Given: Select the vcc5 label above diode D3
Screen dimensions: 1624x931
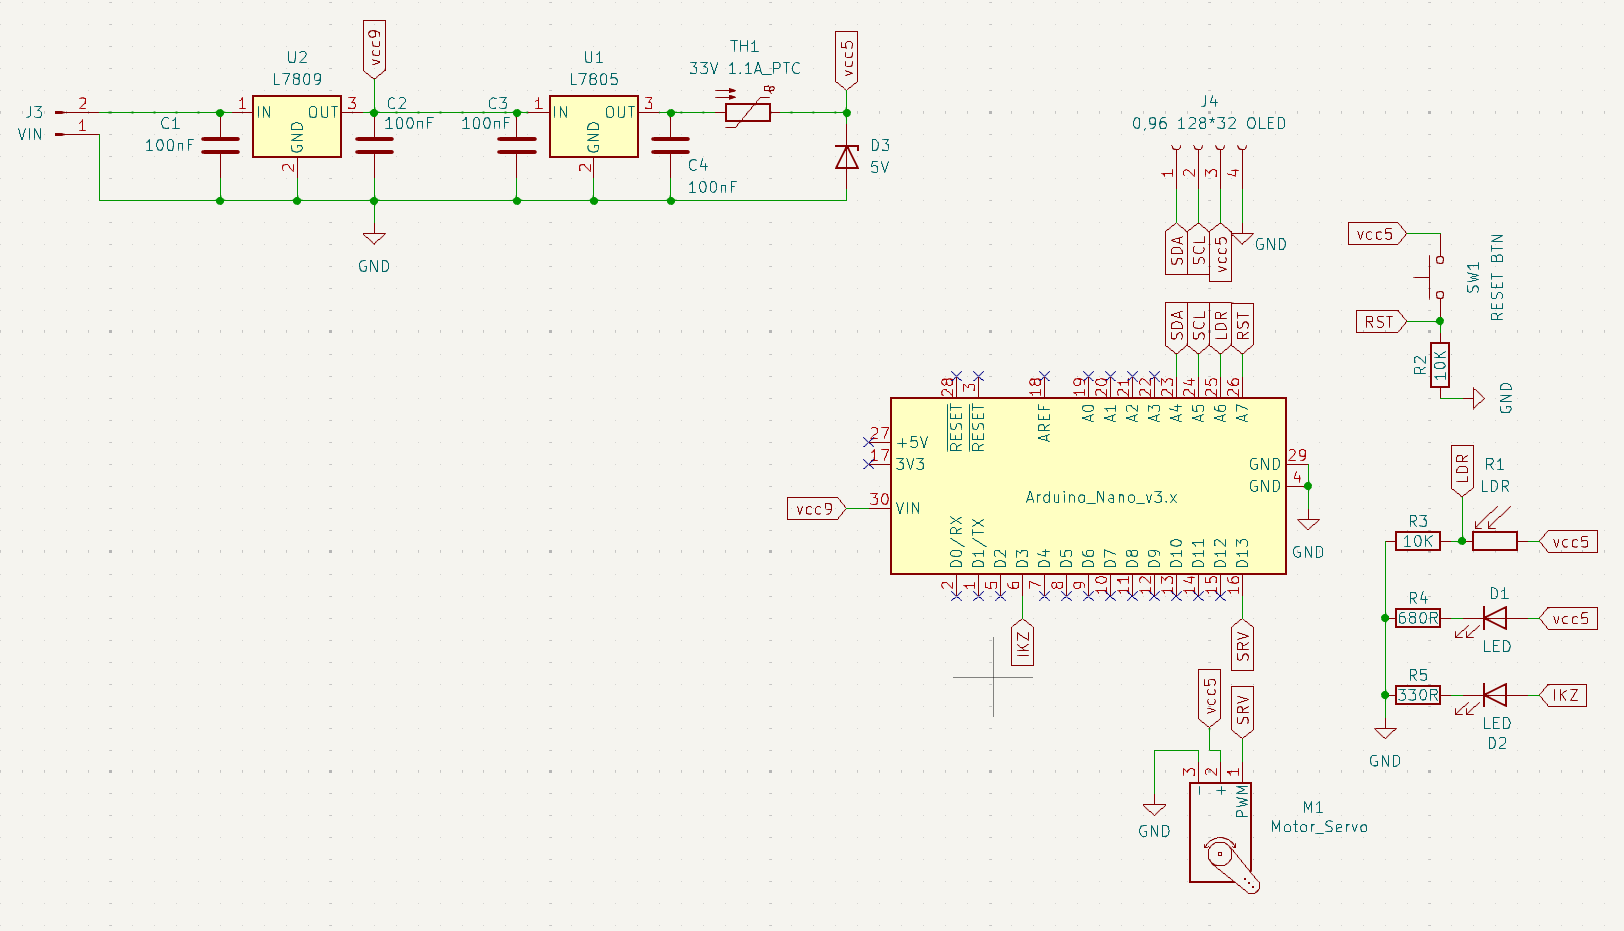Looking at the screenshot, I should [847, 61].
